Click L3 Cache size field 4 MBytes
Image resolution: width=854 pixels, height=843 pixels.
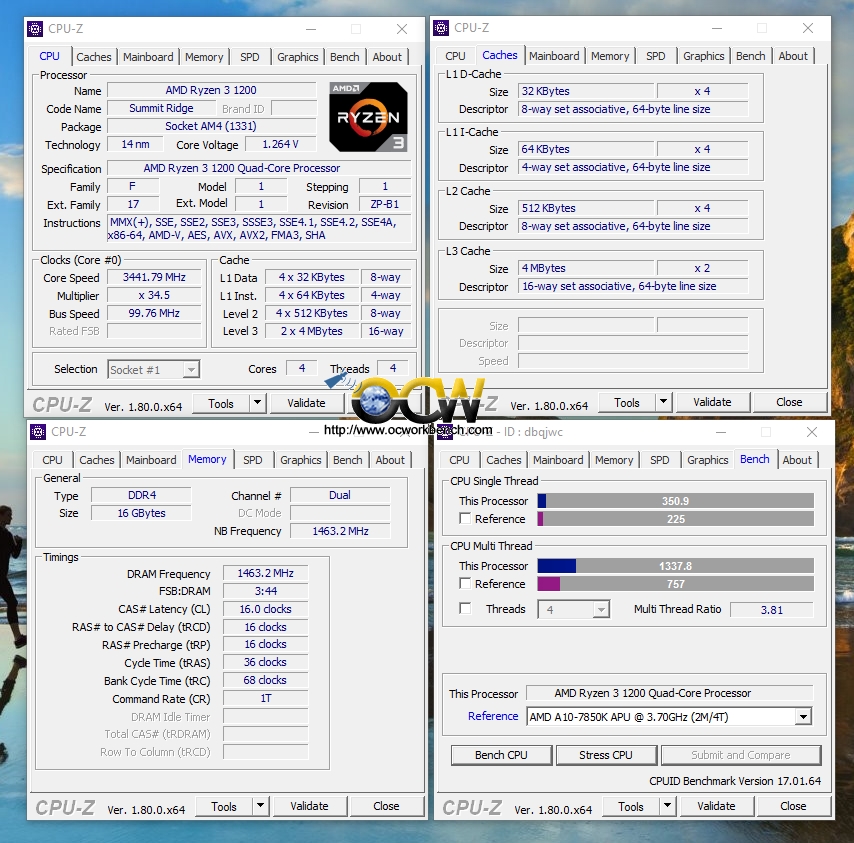[x=586, y=268]
